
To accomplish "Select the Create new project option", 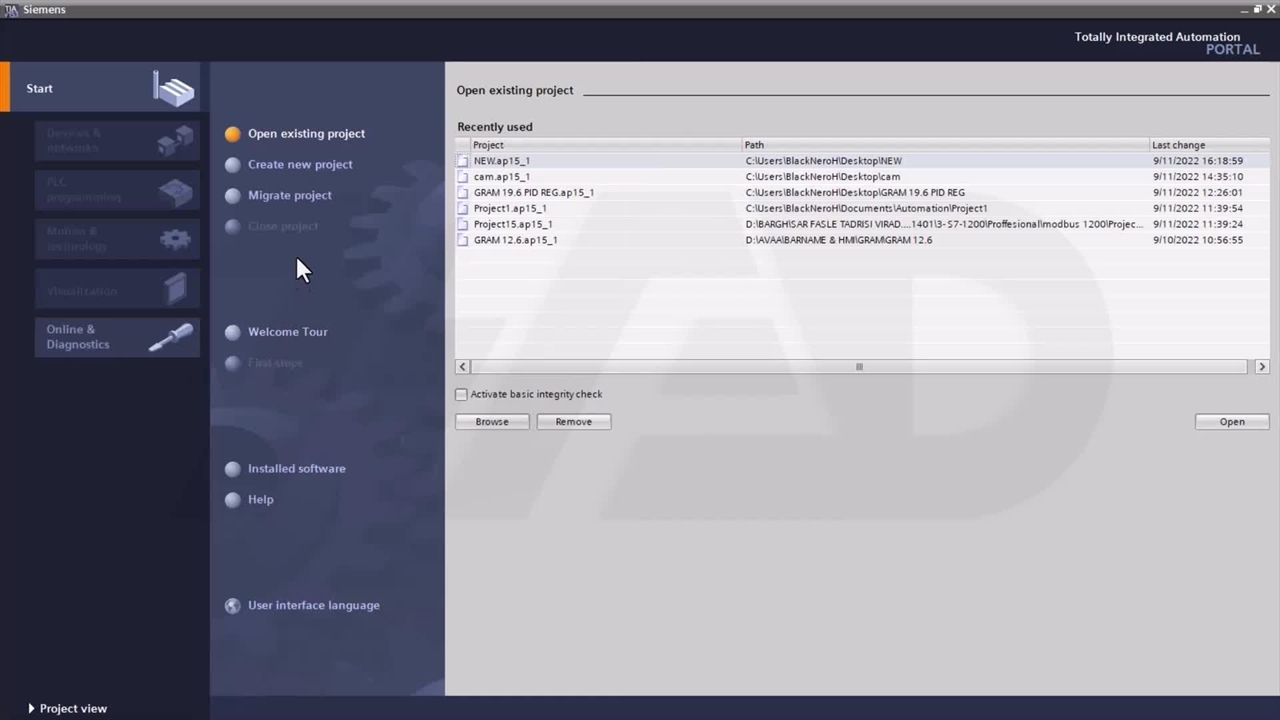I will [300, 165].
